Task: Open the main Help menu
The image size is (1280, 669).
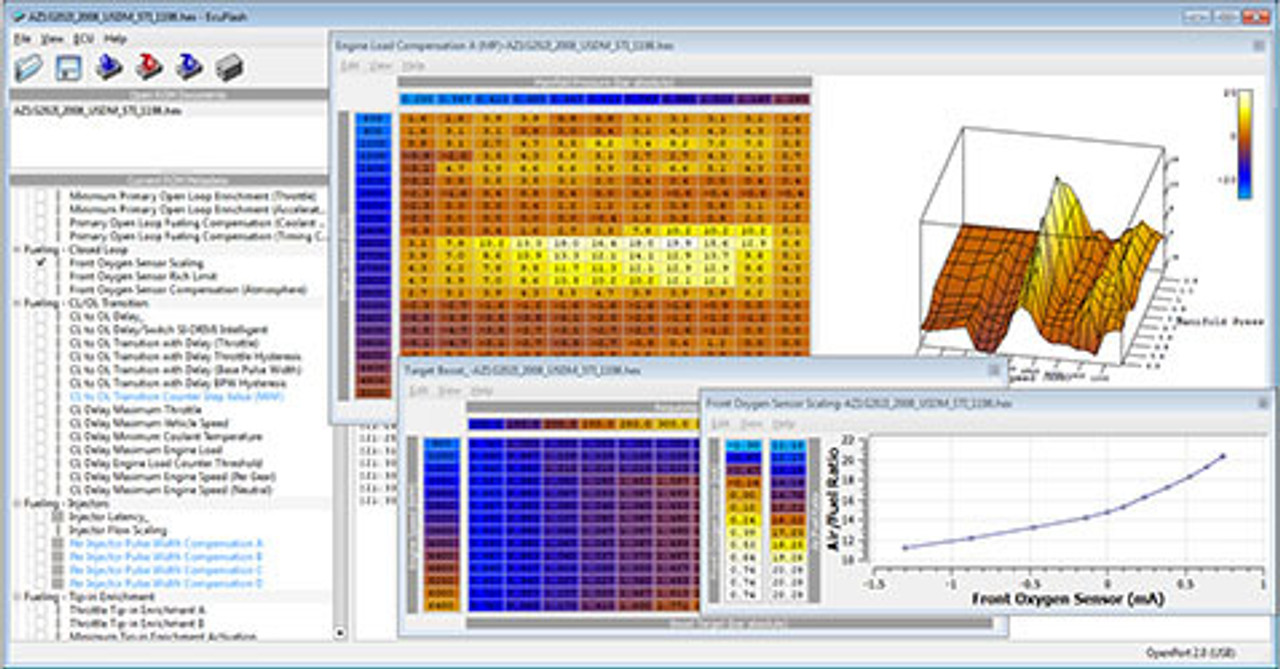Action: [x=115, y=38]
